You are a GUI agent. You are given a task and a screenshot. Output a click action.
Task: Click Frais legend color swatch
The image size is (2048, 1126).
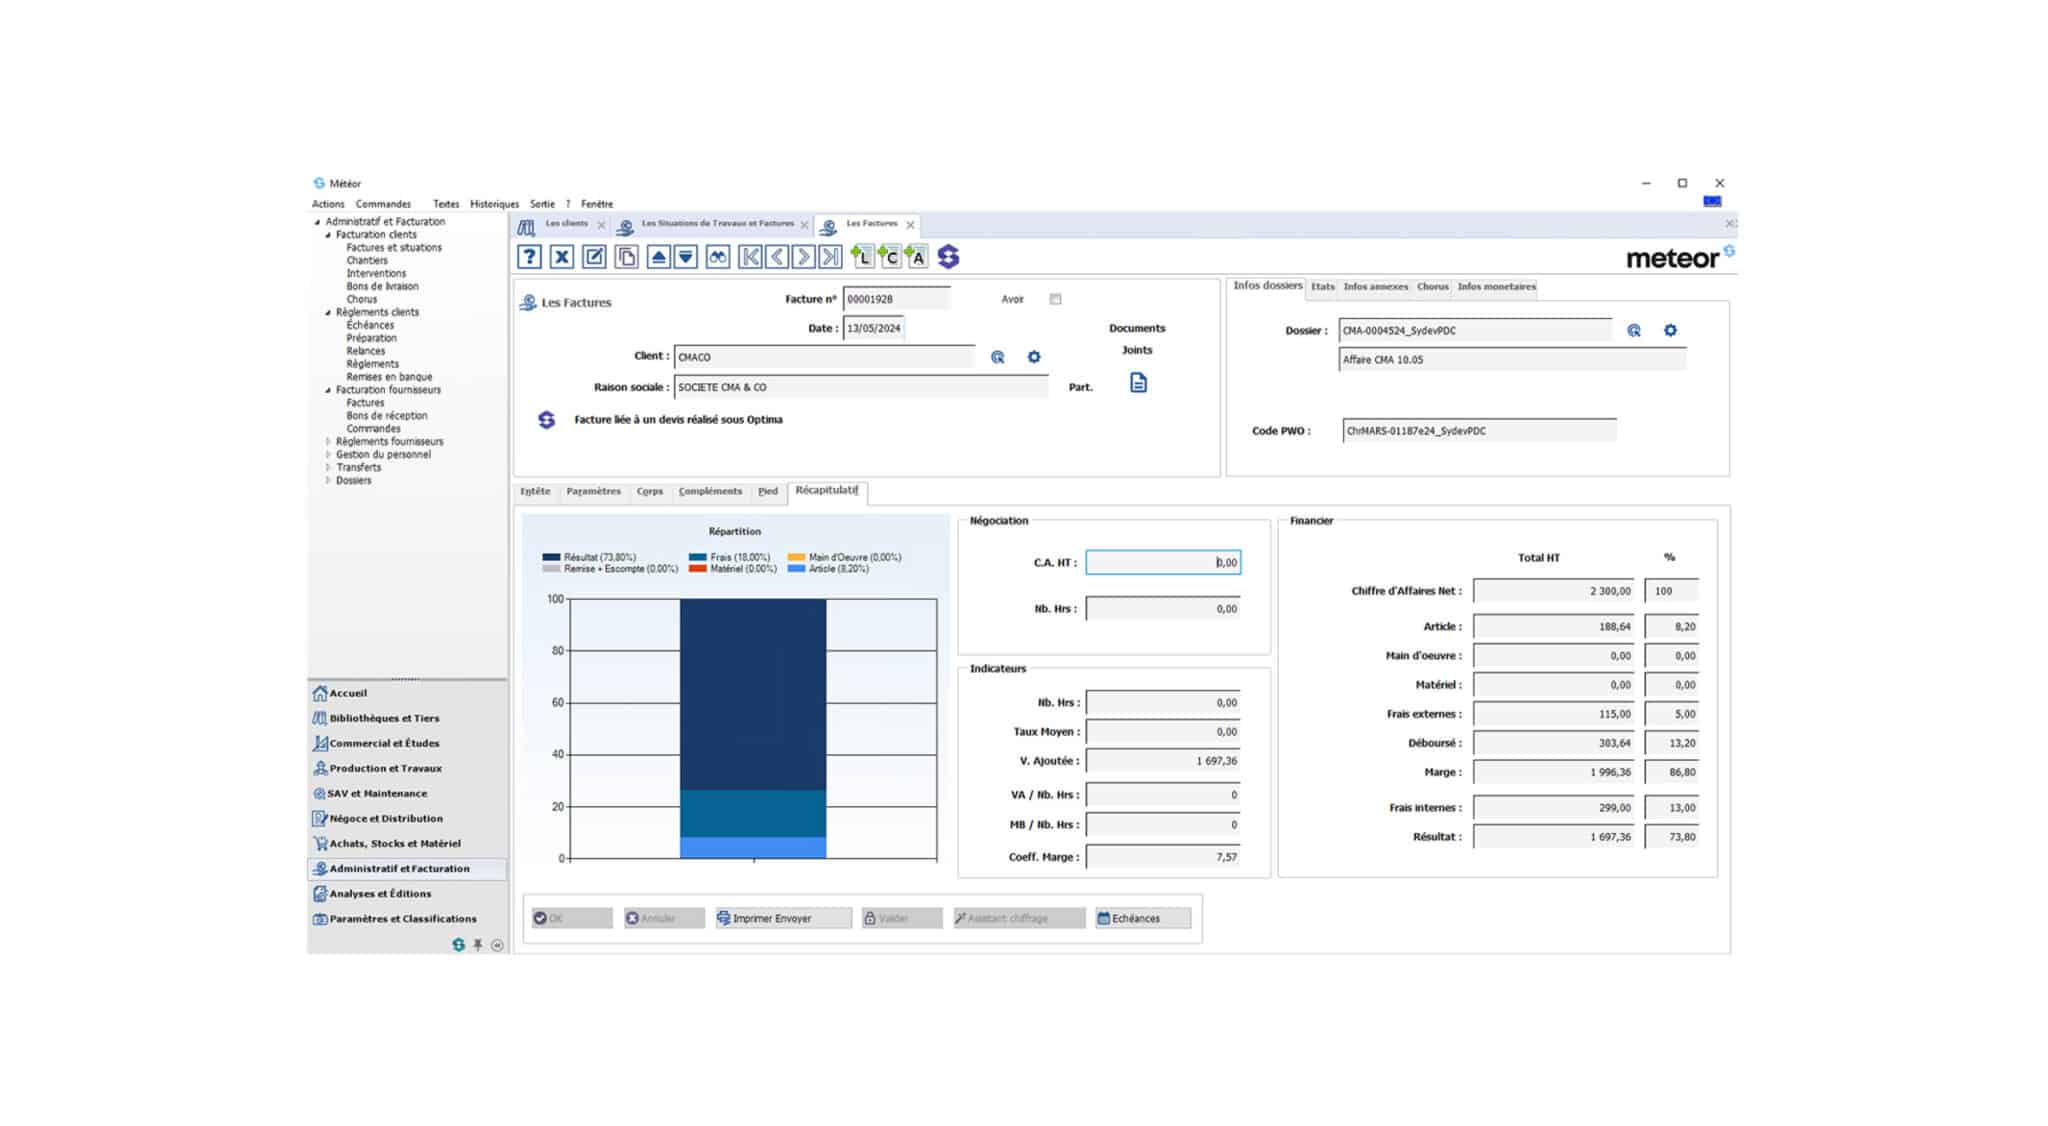coord(697,557)
